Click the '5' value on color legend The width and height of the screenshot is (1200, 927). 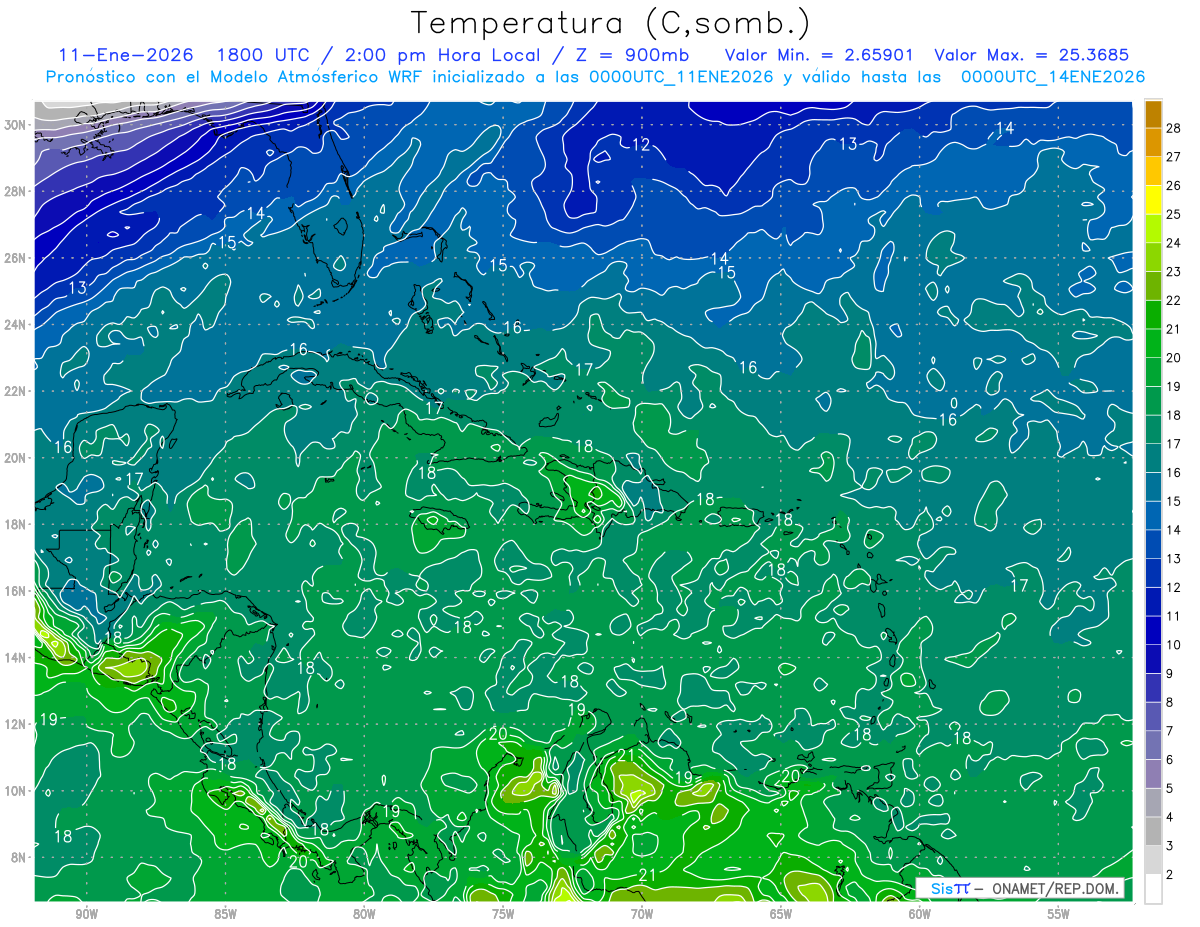pos(1170,788)
